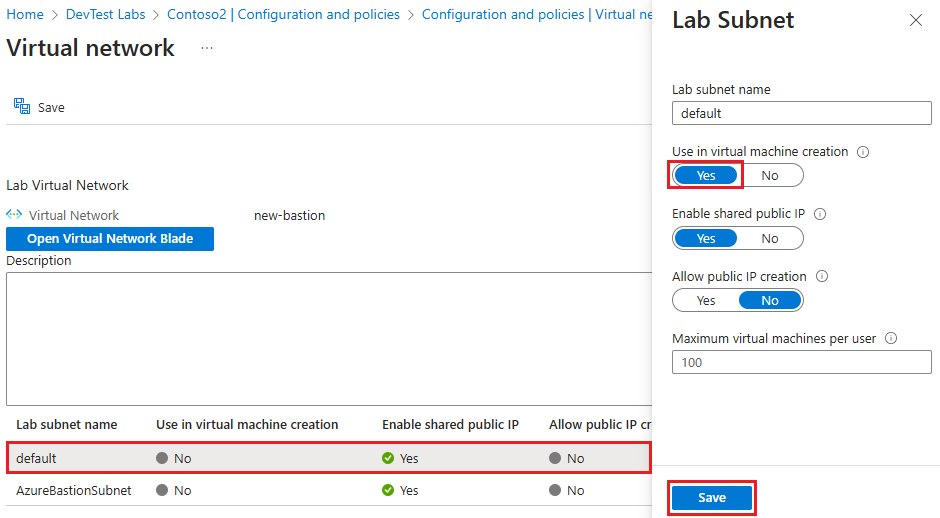Open the ellipsis menu beside Virtual network title
This screenshot has width=940, height=518.
point(207,48)
